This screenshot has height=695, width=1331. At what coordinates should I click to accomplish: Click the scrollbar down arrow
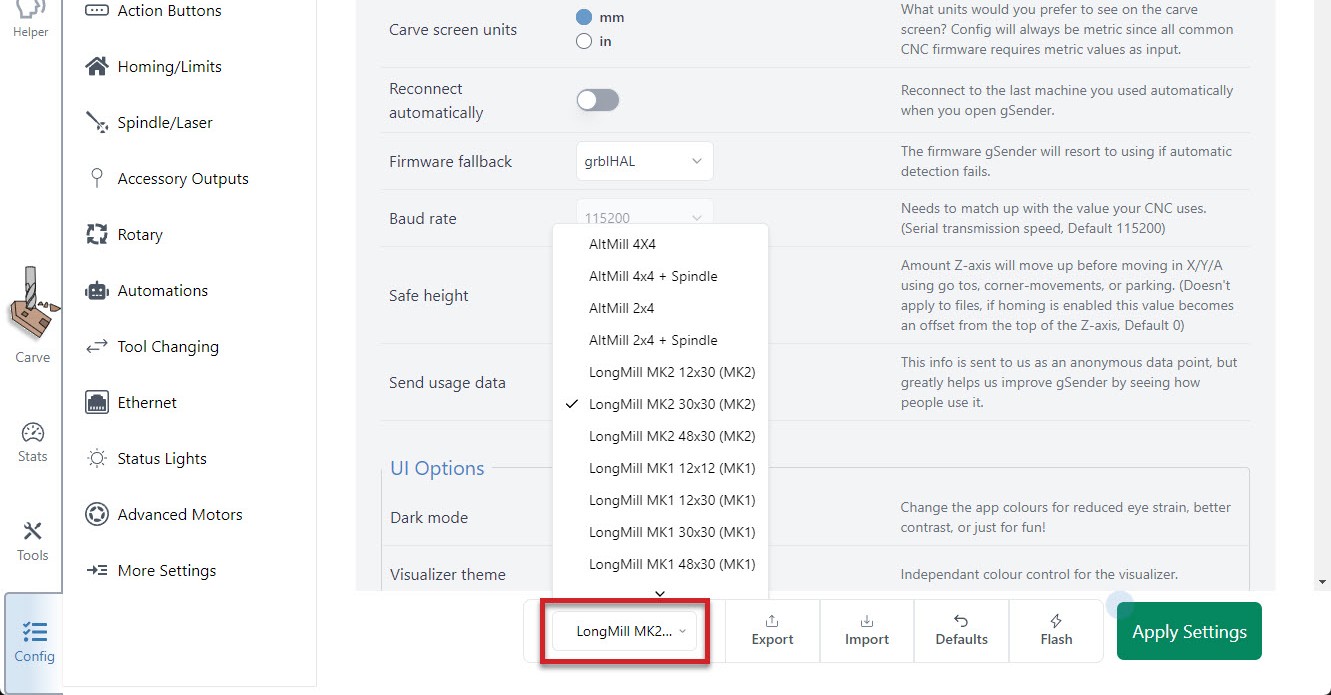pos(1323,581)
